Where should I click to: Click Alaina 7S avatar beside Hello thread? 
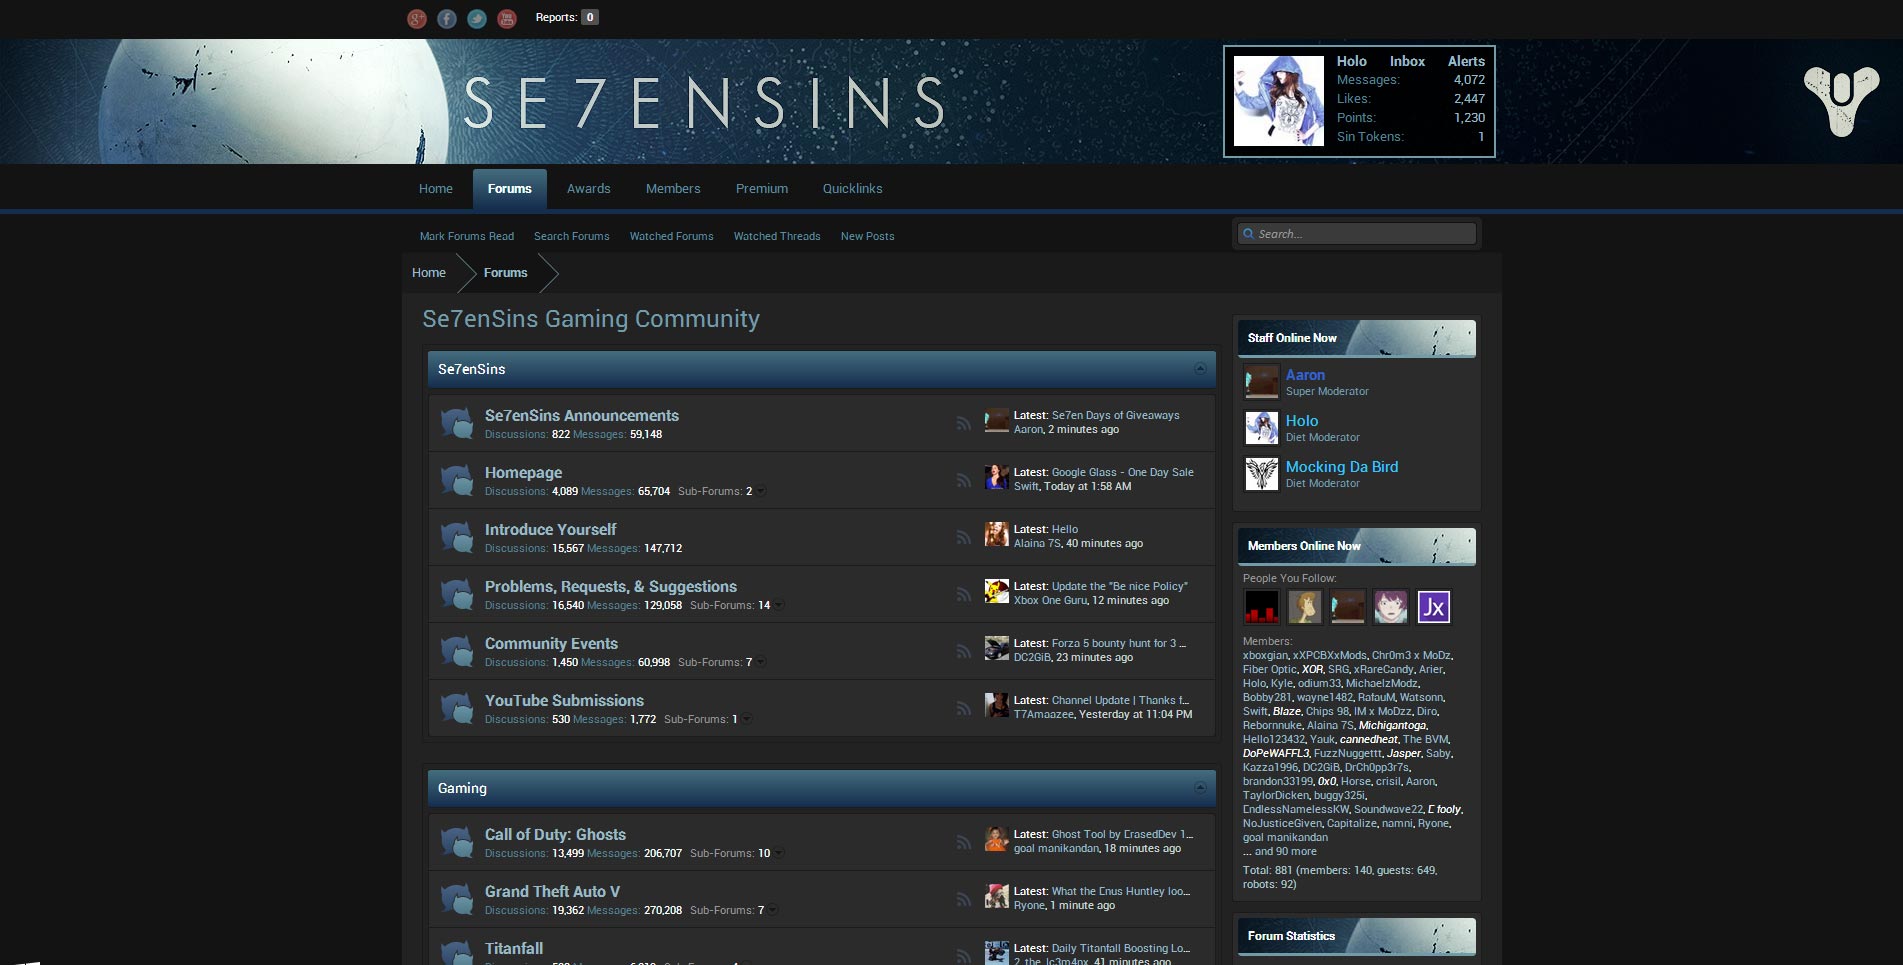point(996,534)
